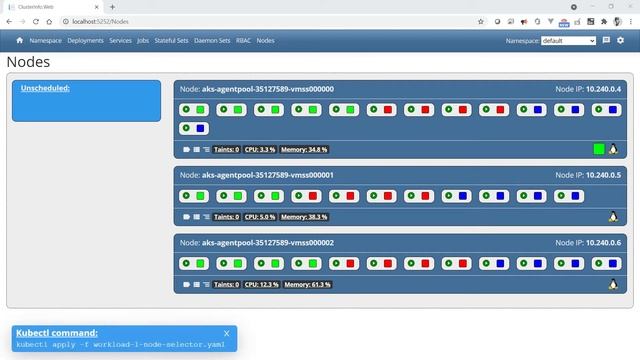Select first green pod on node vmss000002
This screenshot has width=640, height=360.
click(194, 264)
